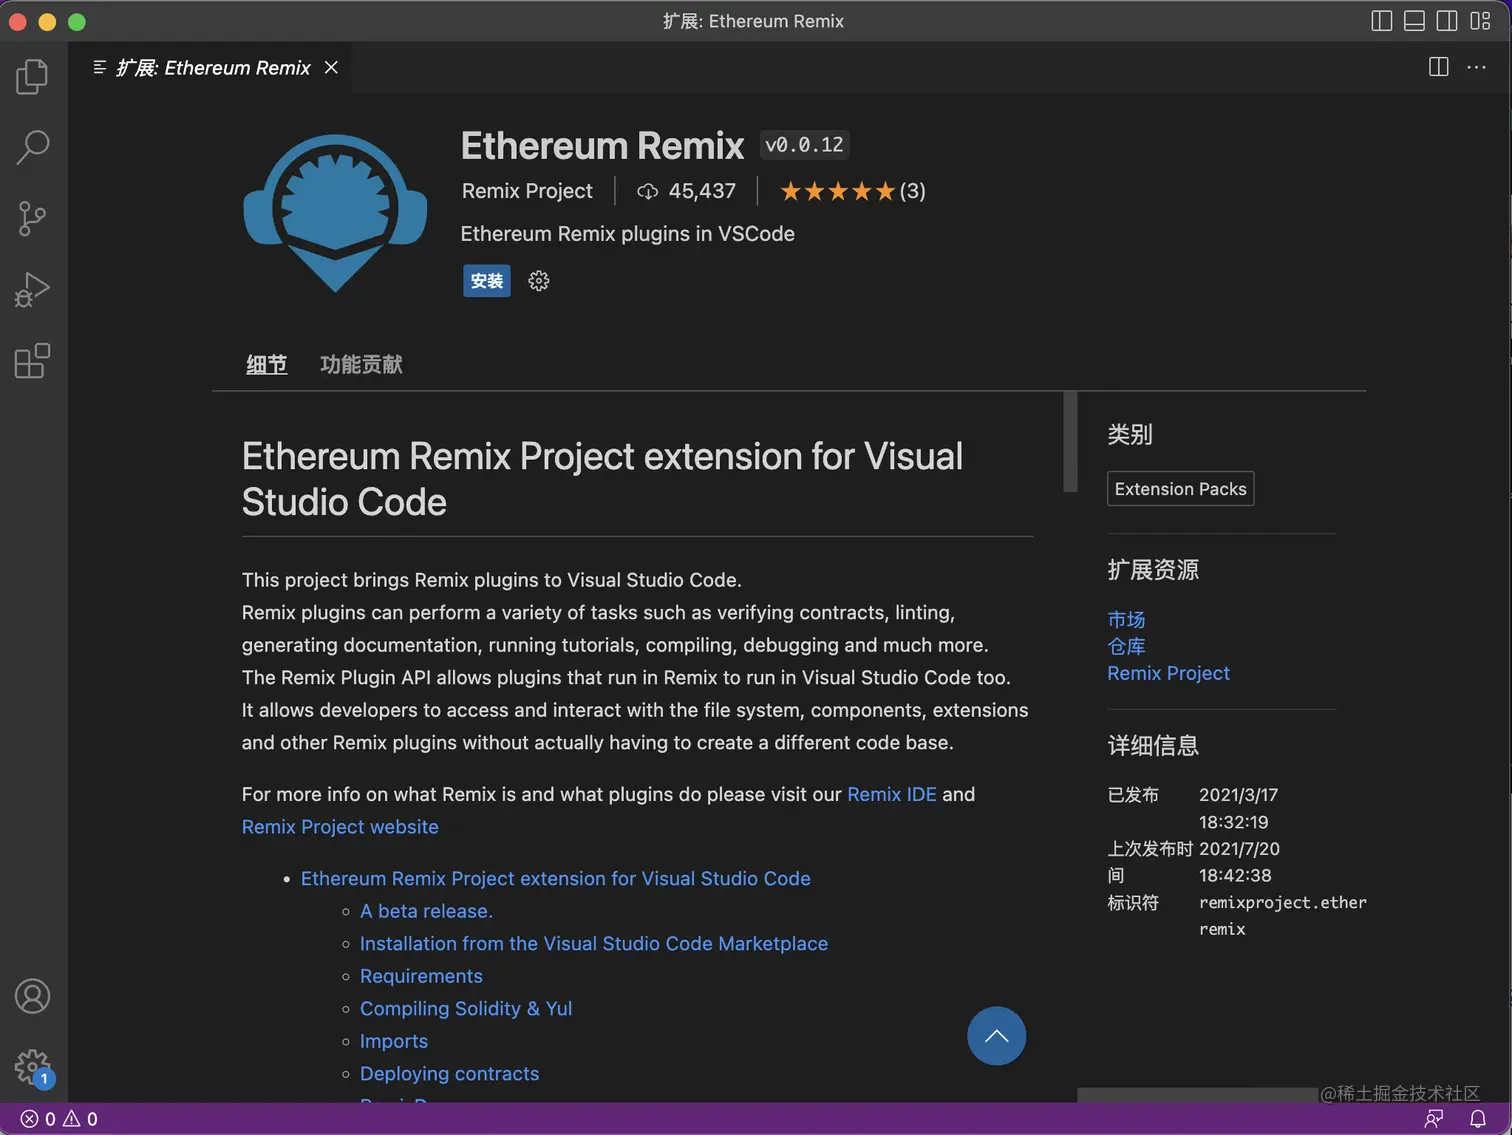Screen dimensions: 1512x1135
Task: Jump to Compiling Solidity & Yul link
Action: [466, 1008]
